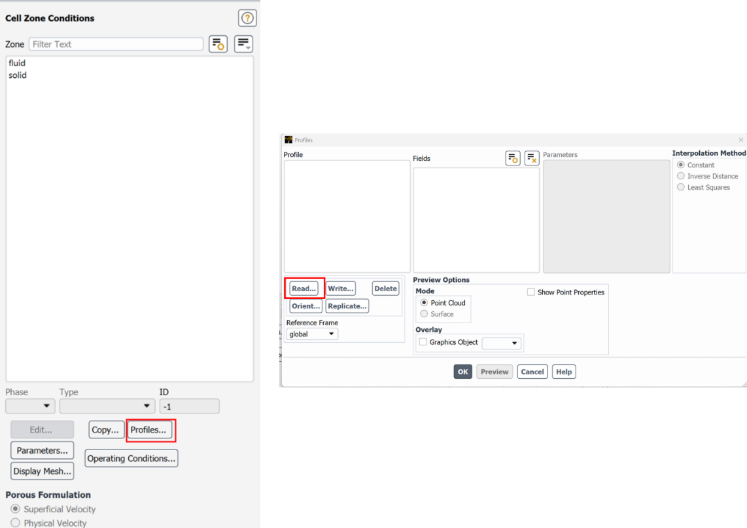
Task: Enable Show Point Properties checkbox
Action: coord(532,292)
